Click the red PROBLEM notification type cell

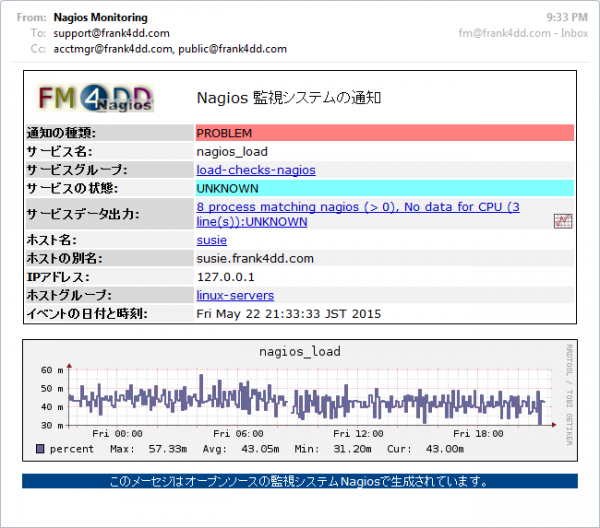point(385,133)
